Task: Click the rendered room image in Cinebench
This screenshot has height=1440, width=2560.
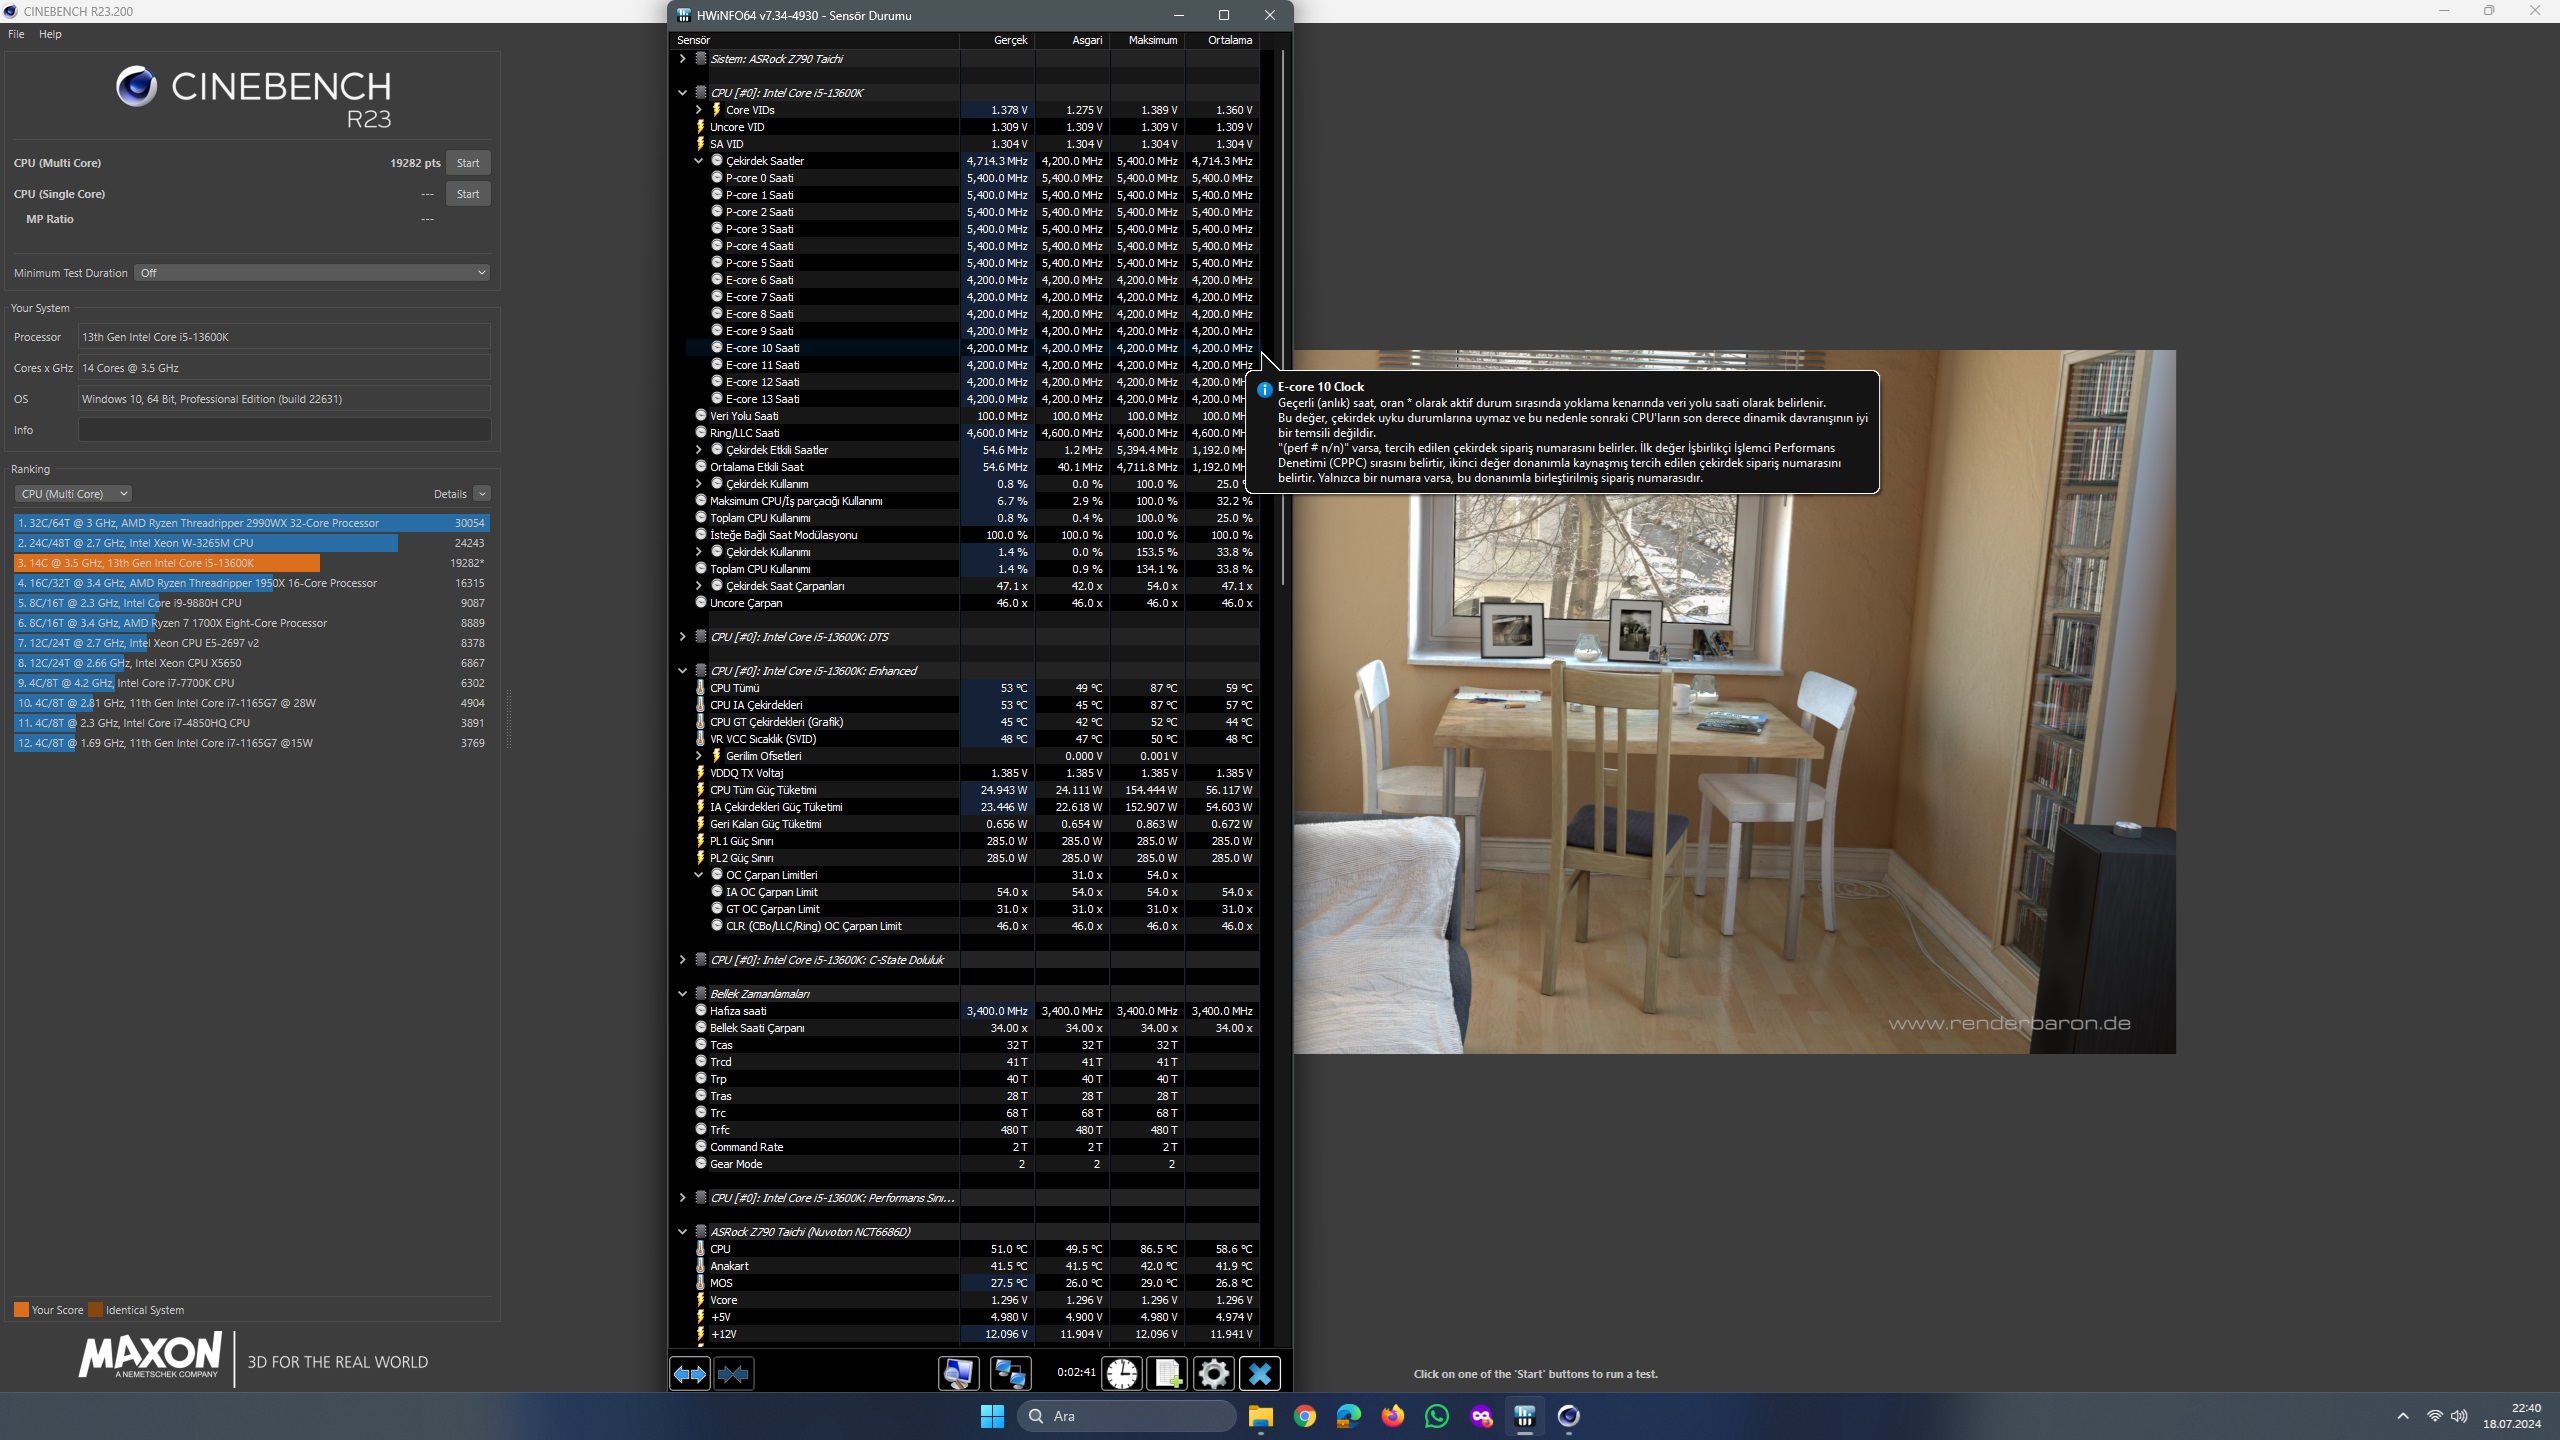Action: 1734,701
